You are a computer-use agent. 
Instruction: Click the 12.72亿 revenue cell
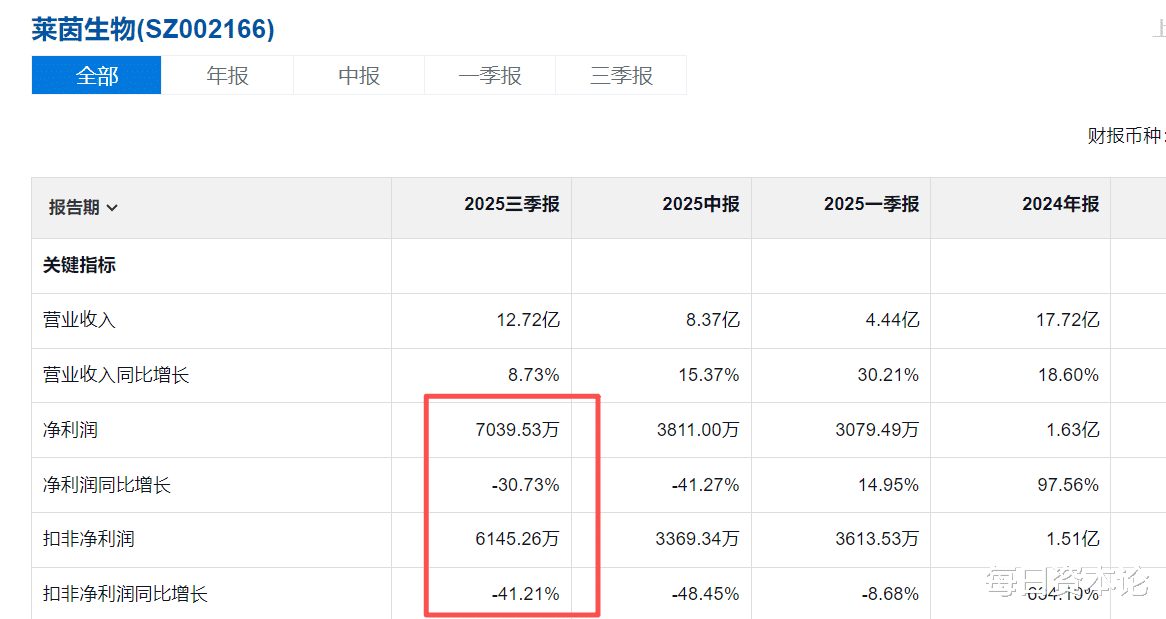pyautogui.click(x=526, y=321)
